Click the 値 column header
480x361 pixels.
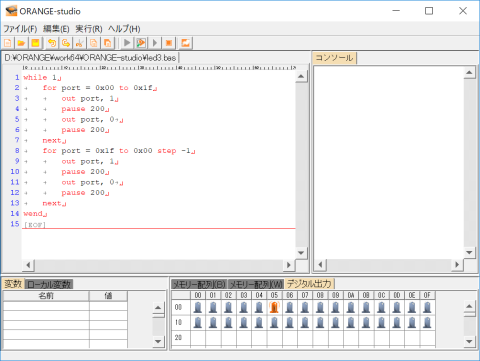[108, 296]
